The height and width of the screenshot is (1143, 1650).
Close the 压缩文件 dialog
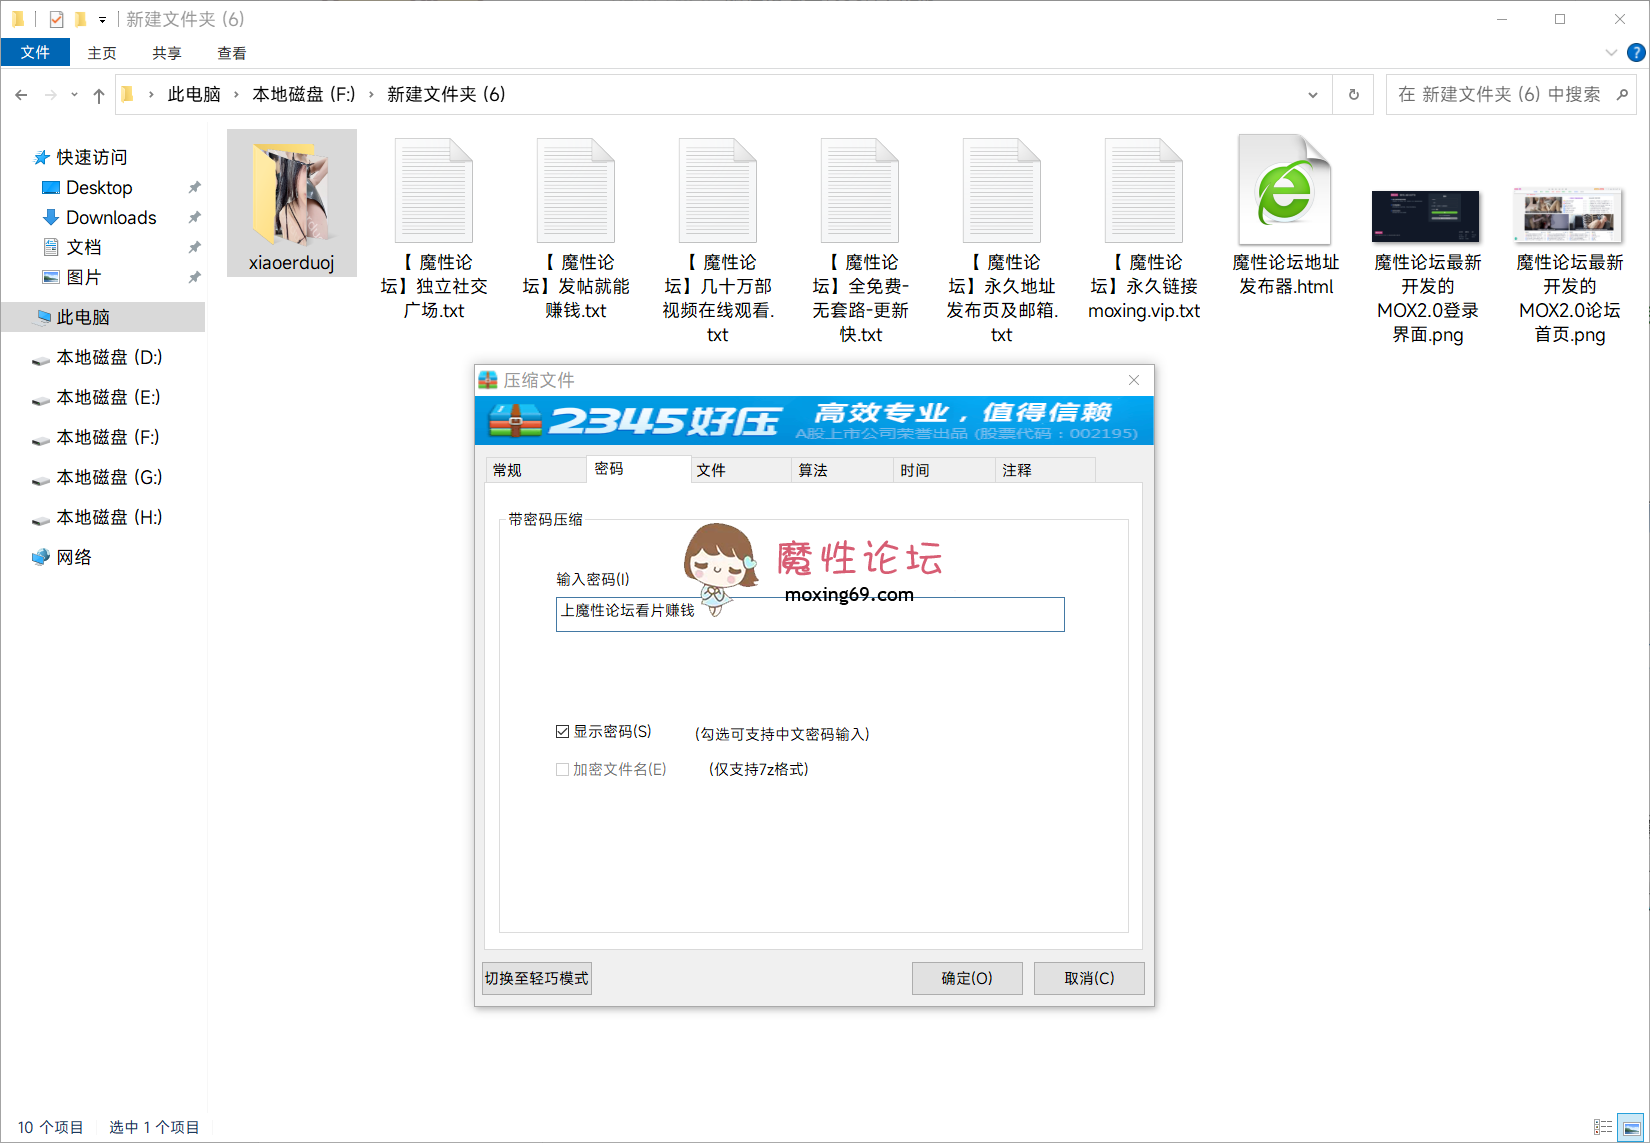(x=1134, y=380)
